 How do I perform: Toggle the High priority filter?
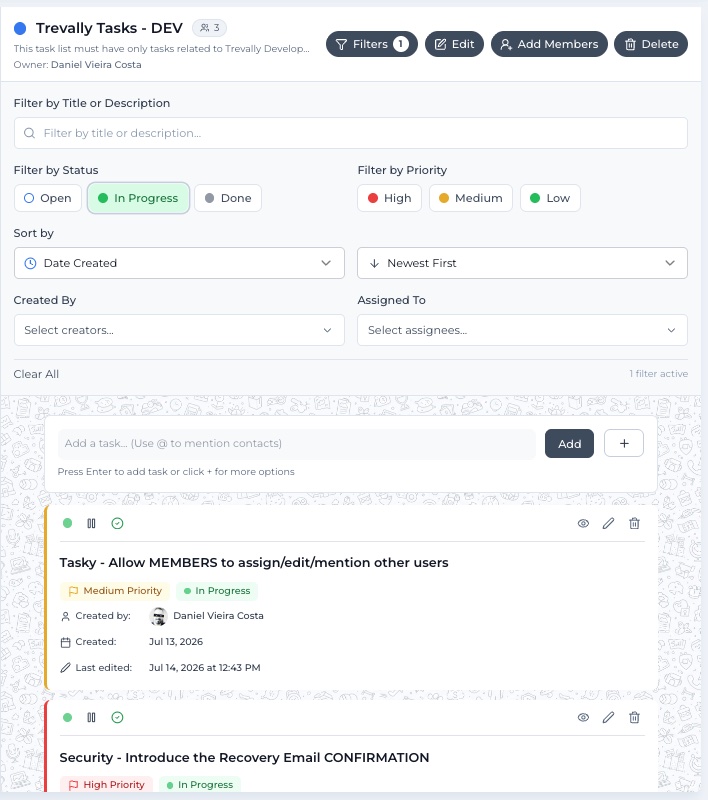click(x=389, y=198)
